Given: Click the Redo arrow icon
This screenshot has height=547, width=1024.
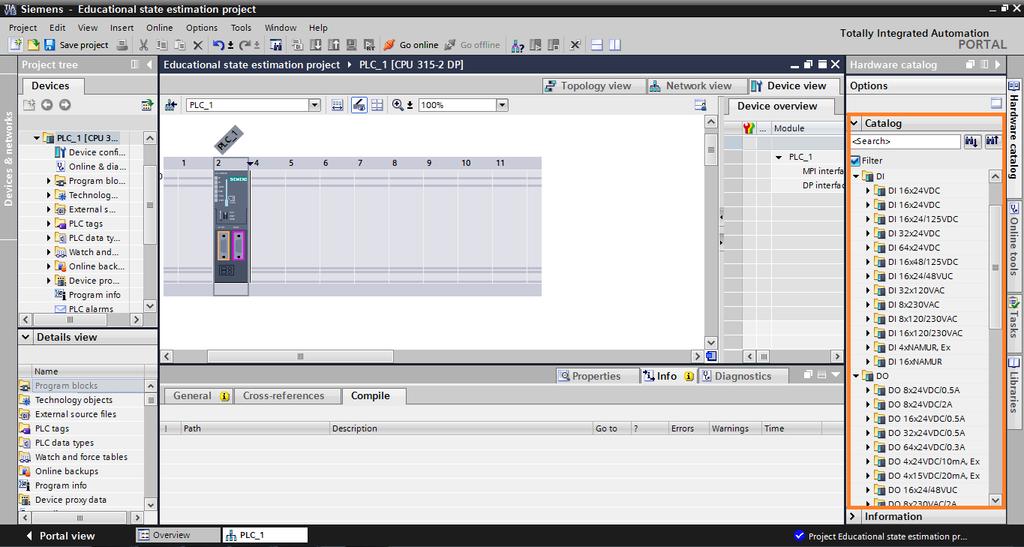Looking at the screenshot, I should click(245, 45).
